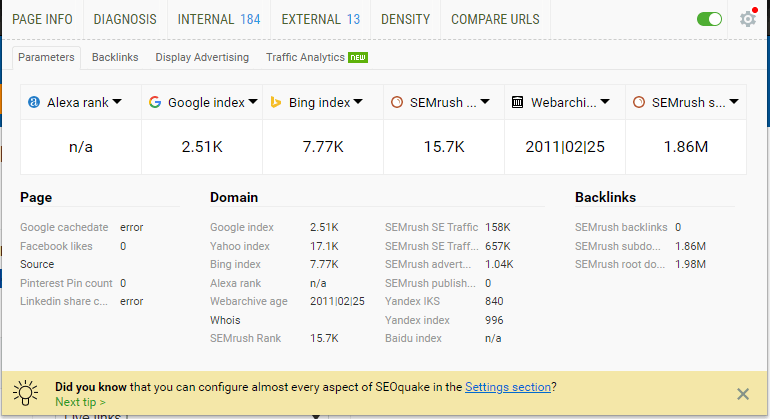Click the 15.7K SEMrush cell
Image resolution: width=770 pixels, height=419 pixels.
[444, 147]
